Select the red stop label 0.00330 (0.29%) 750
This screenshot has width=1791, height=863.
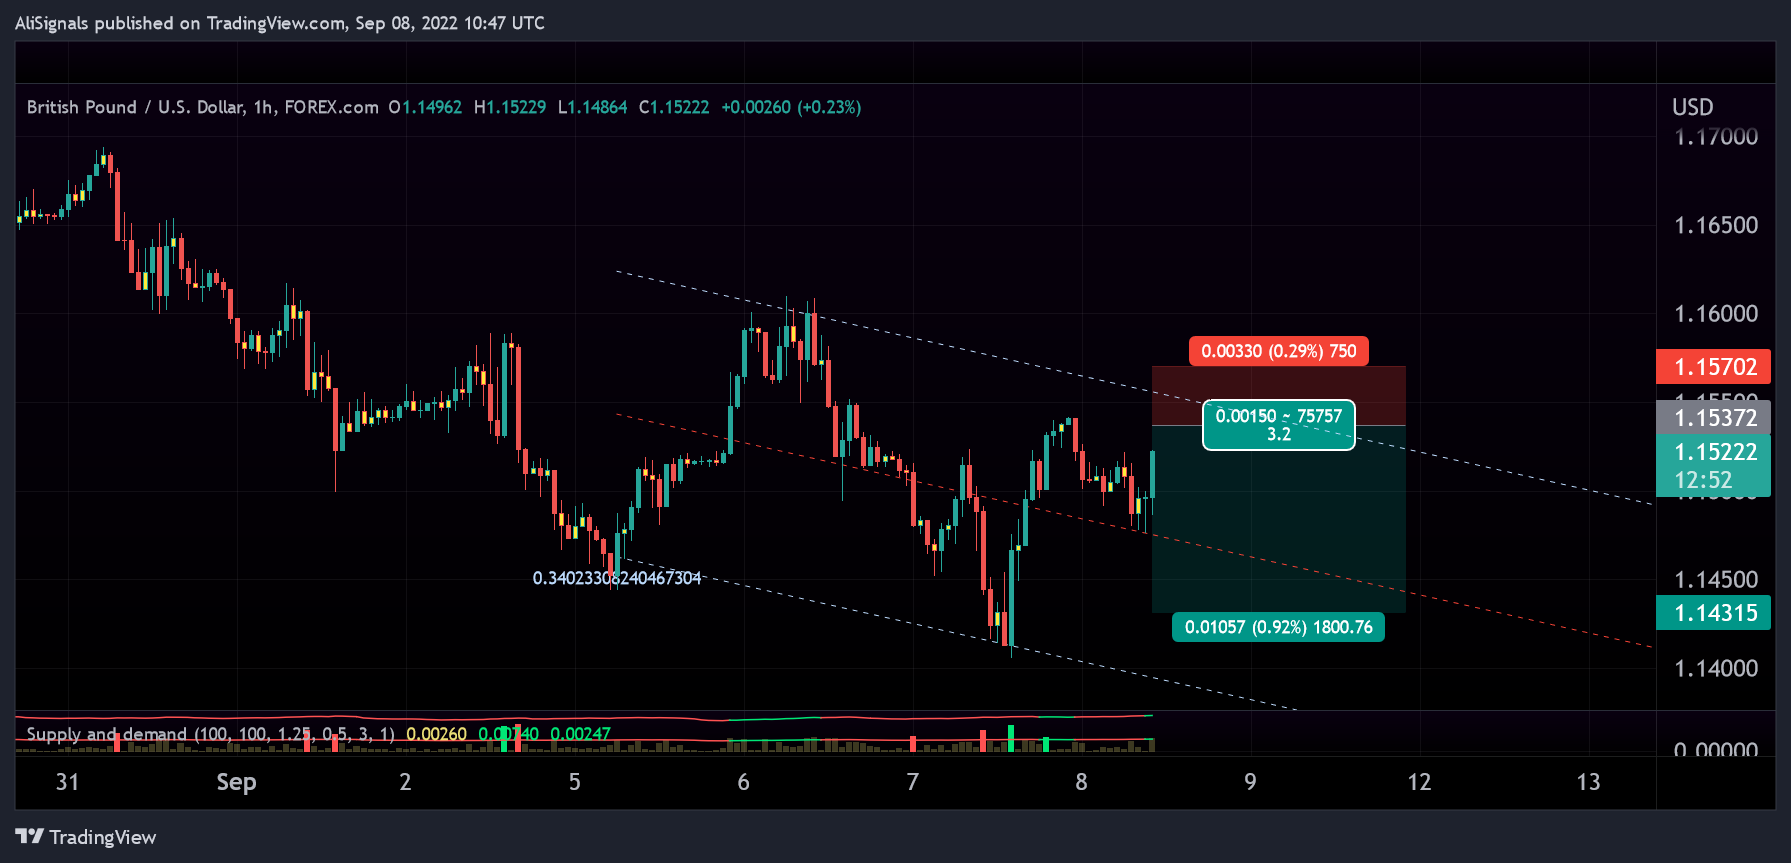click(x=1279, y=351)
